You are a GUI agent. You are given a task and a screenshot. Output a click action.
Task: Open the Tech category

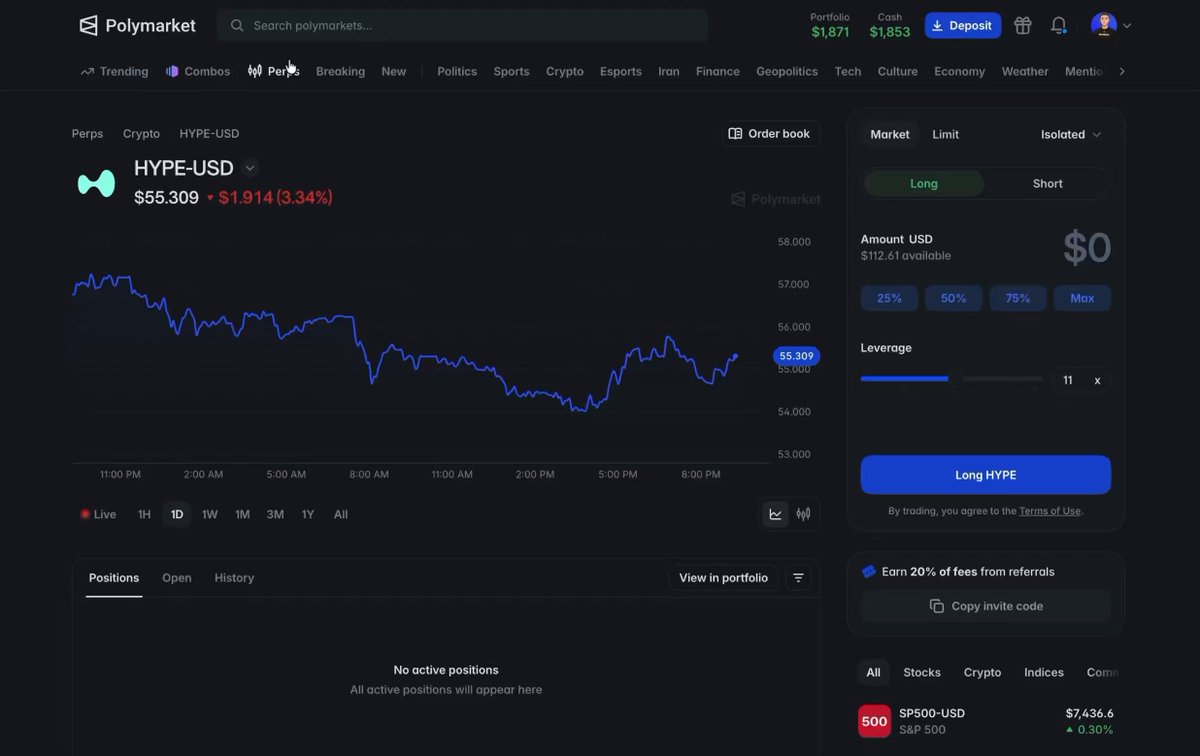click(x=848, y=71)
